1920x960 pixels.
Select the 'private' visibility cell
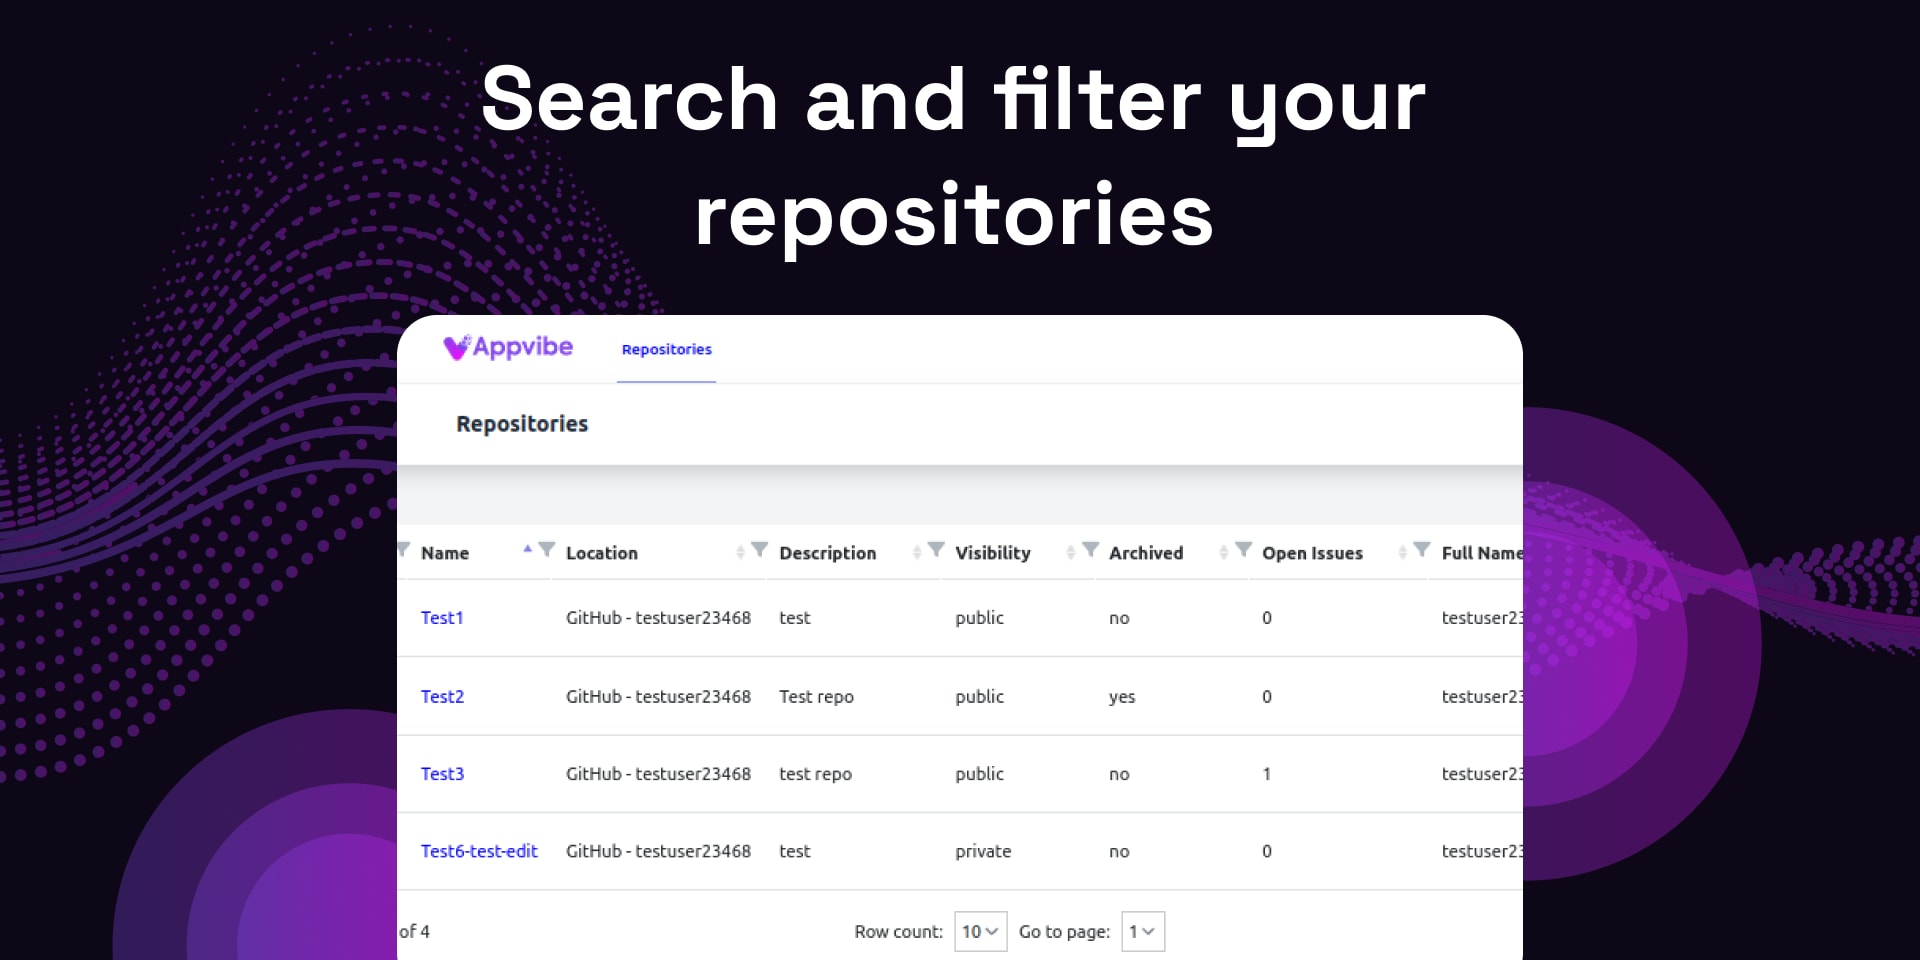tap(983, 851)
